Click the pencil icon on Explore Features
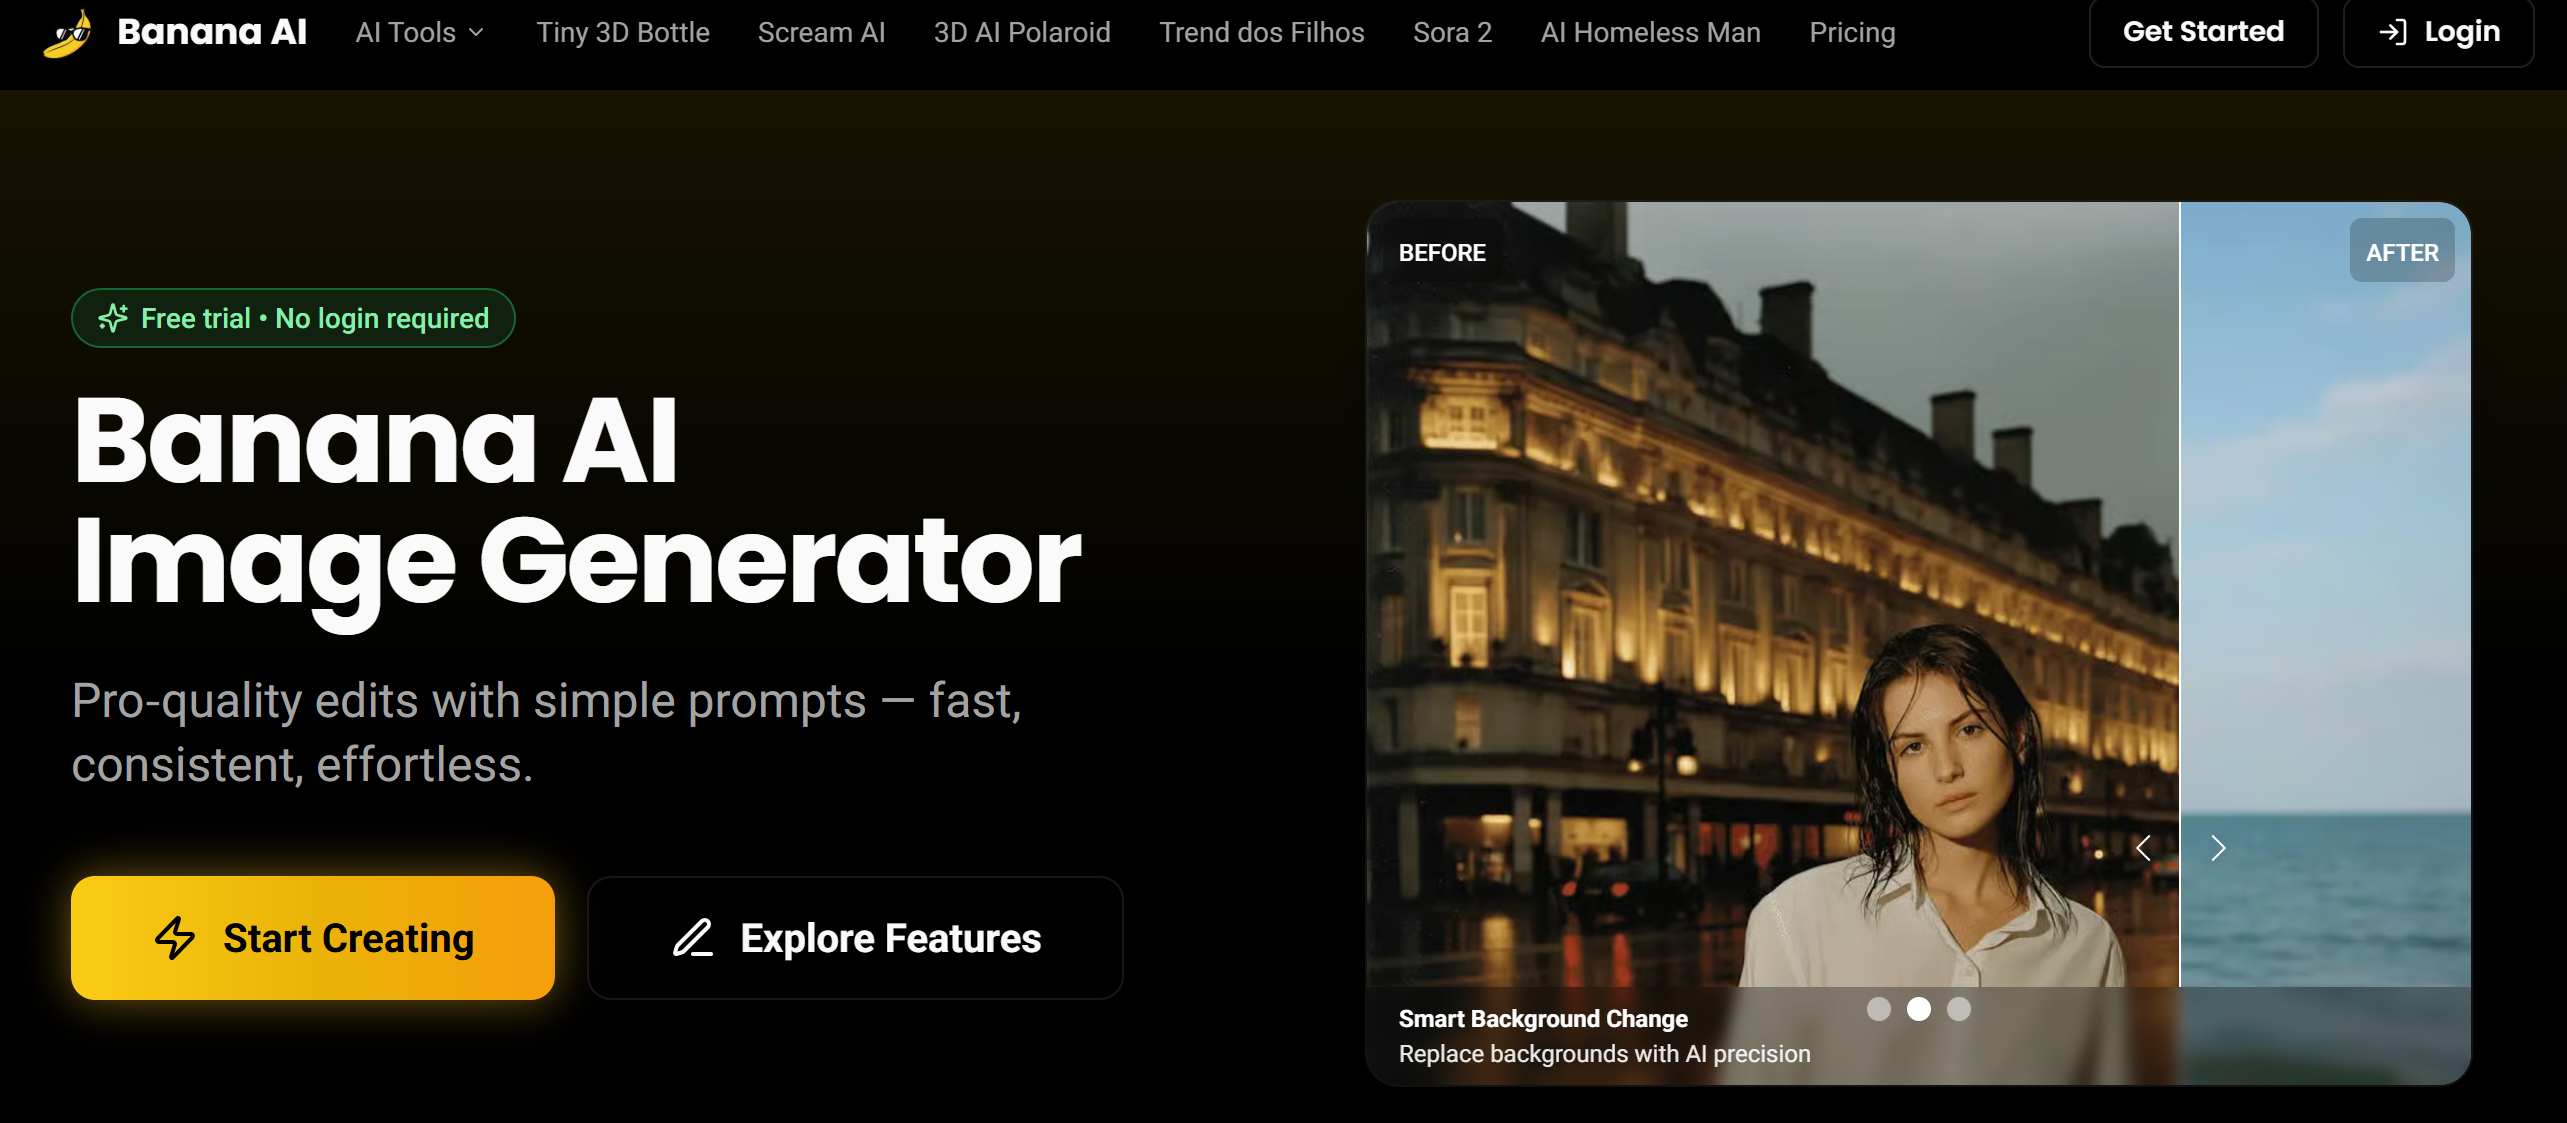 coord(692,938)
